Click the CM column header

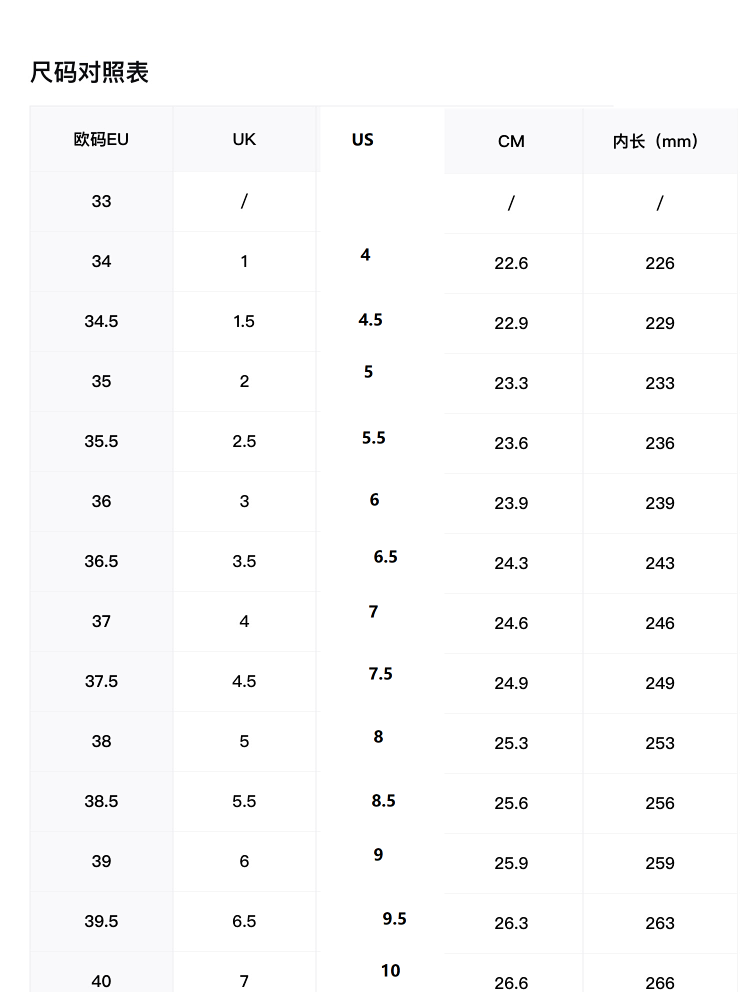[x=511, y=141]
